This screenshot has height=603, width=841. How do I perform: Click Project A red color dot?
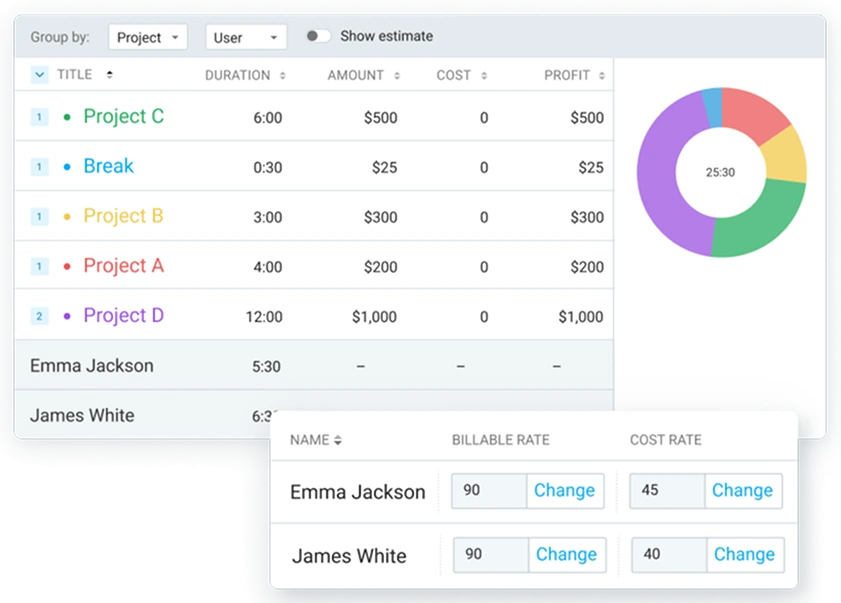coord(67,266)
